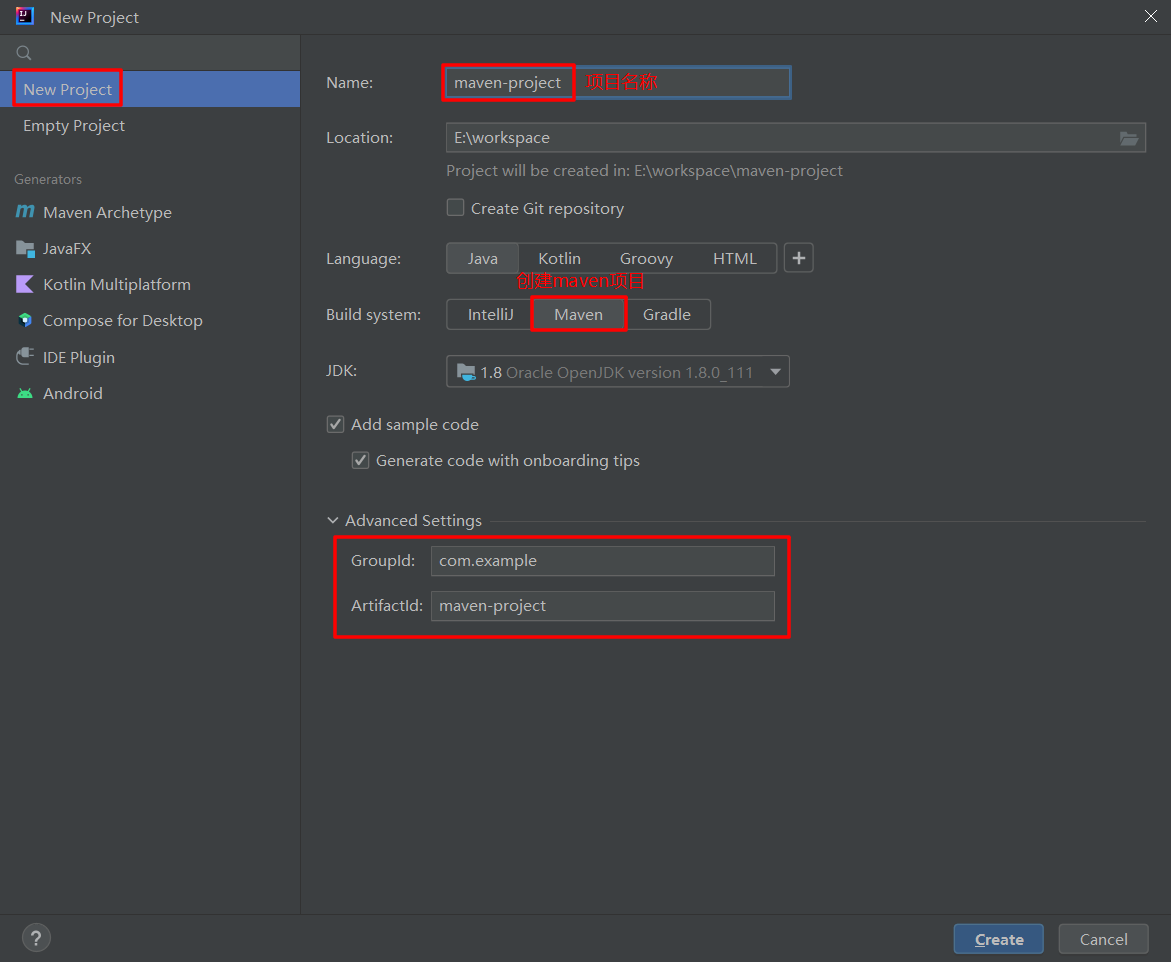Click the JavaFX folder icon
This screenshot has height=962, width=1171.
[x=25, y=249]
